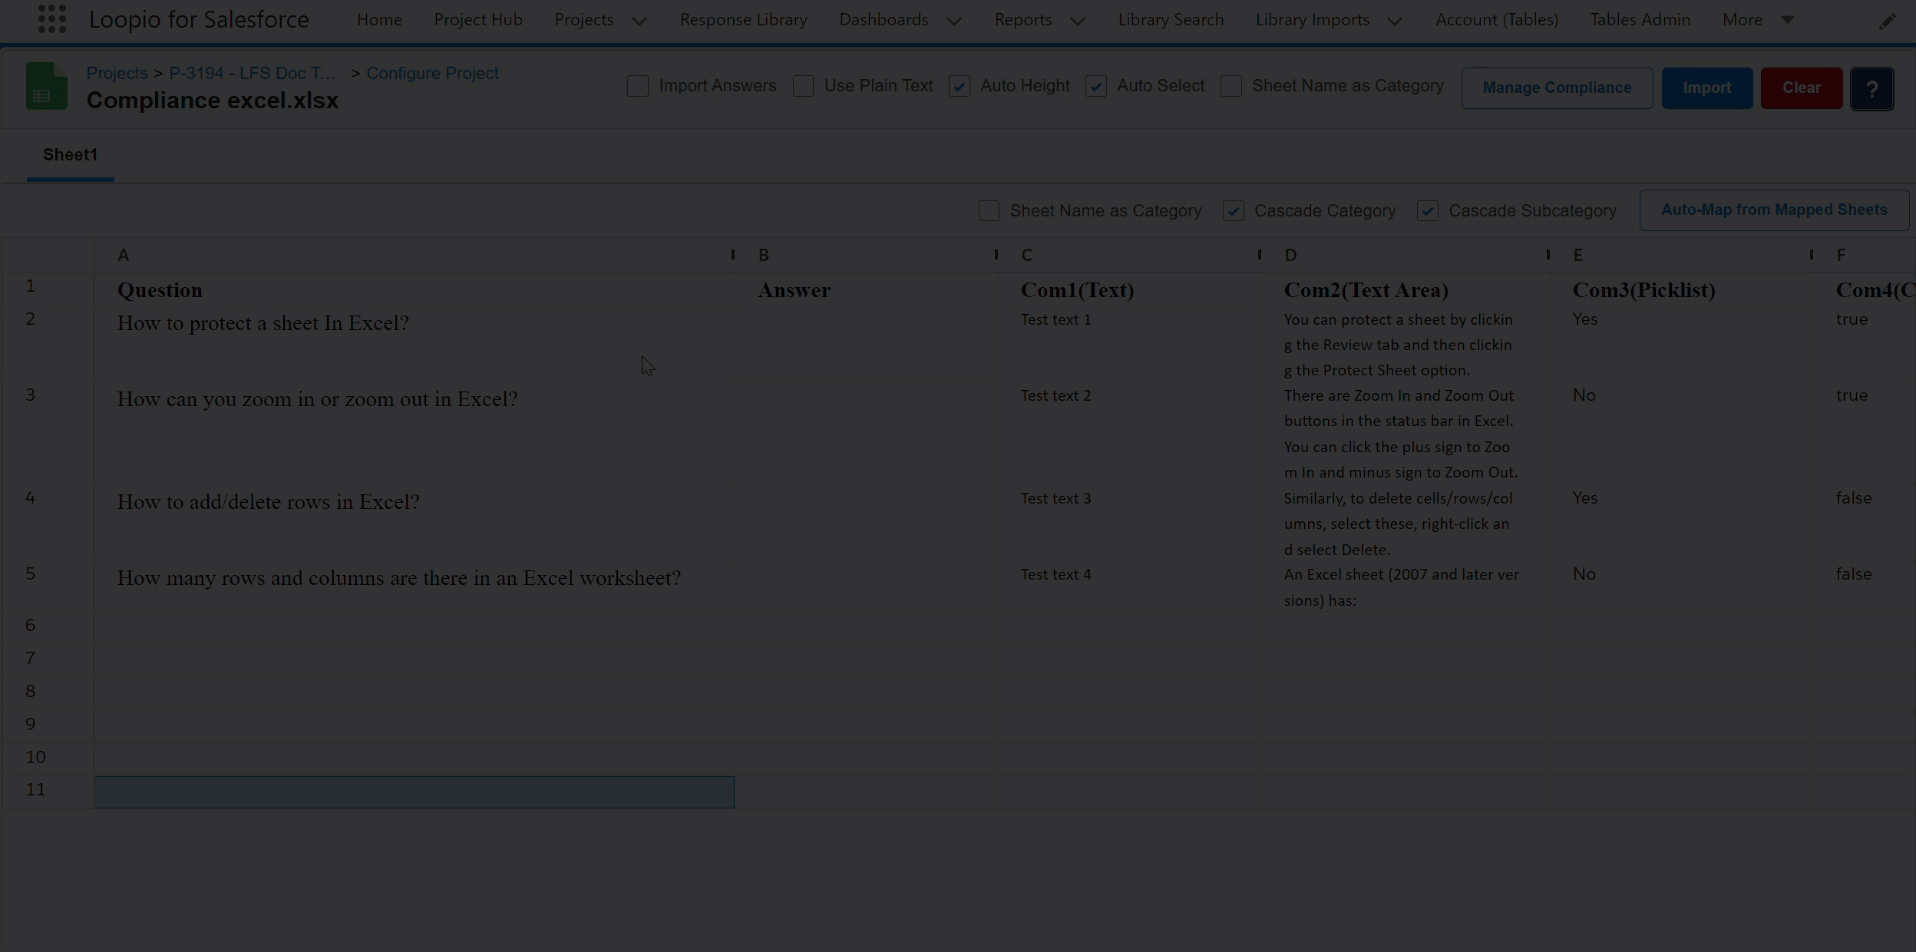The image size is (1916, 952).
Task: Go to the Home tab
Action: (379, 20)
